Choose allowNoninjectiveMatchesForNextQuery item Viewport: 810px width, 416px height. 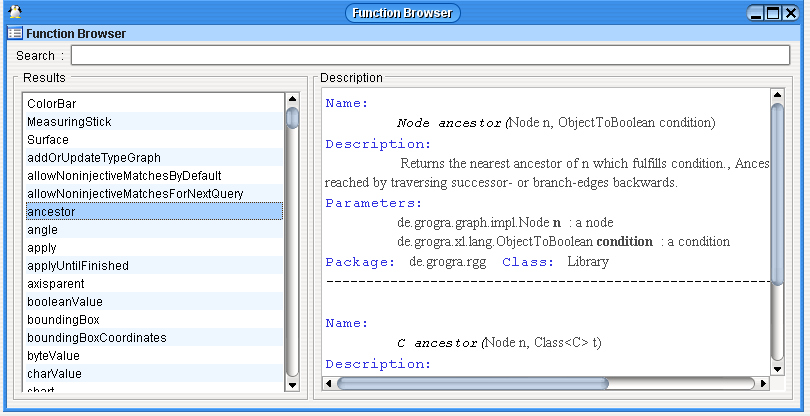point(135,194)
